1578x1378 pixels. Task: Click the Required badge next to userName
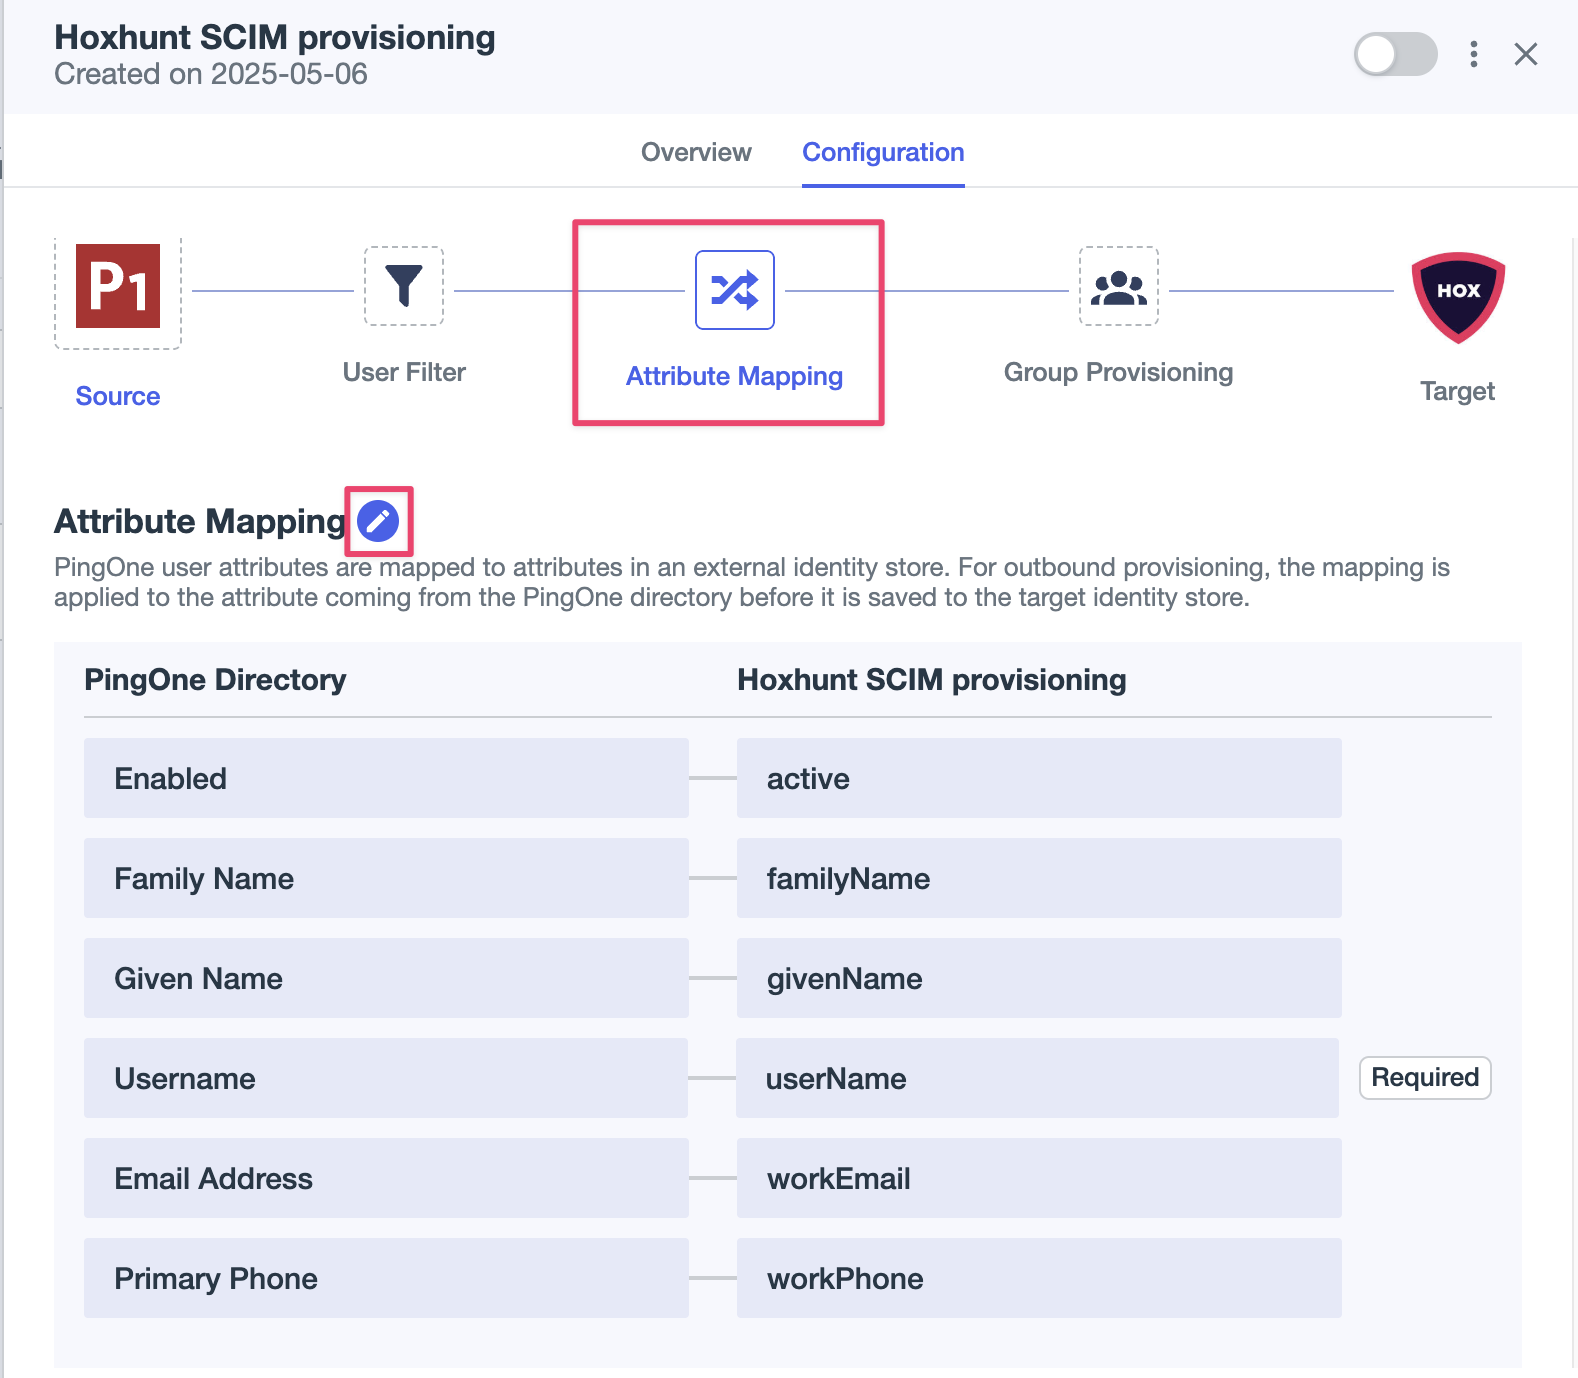tap(1425, 1078)
